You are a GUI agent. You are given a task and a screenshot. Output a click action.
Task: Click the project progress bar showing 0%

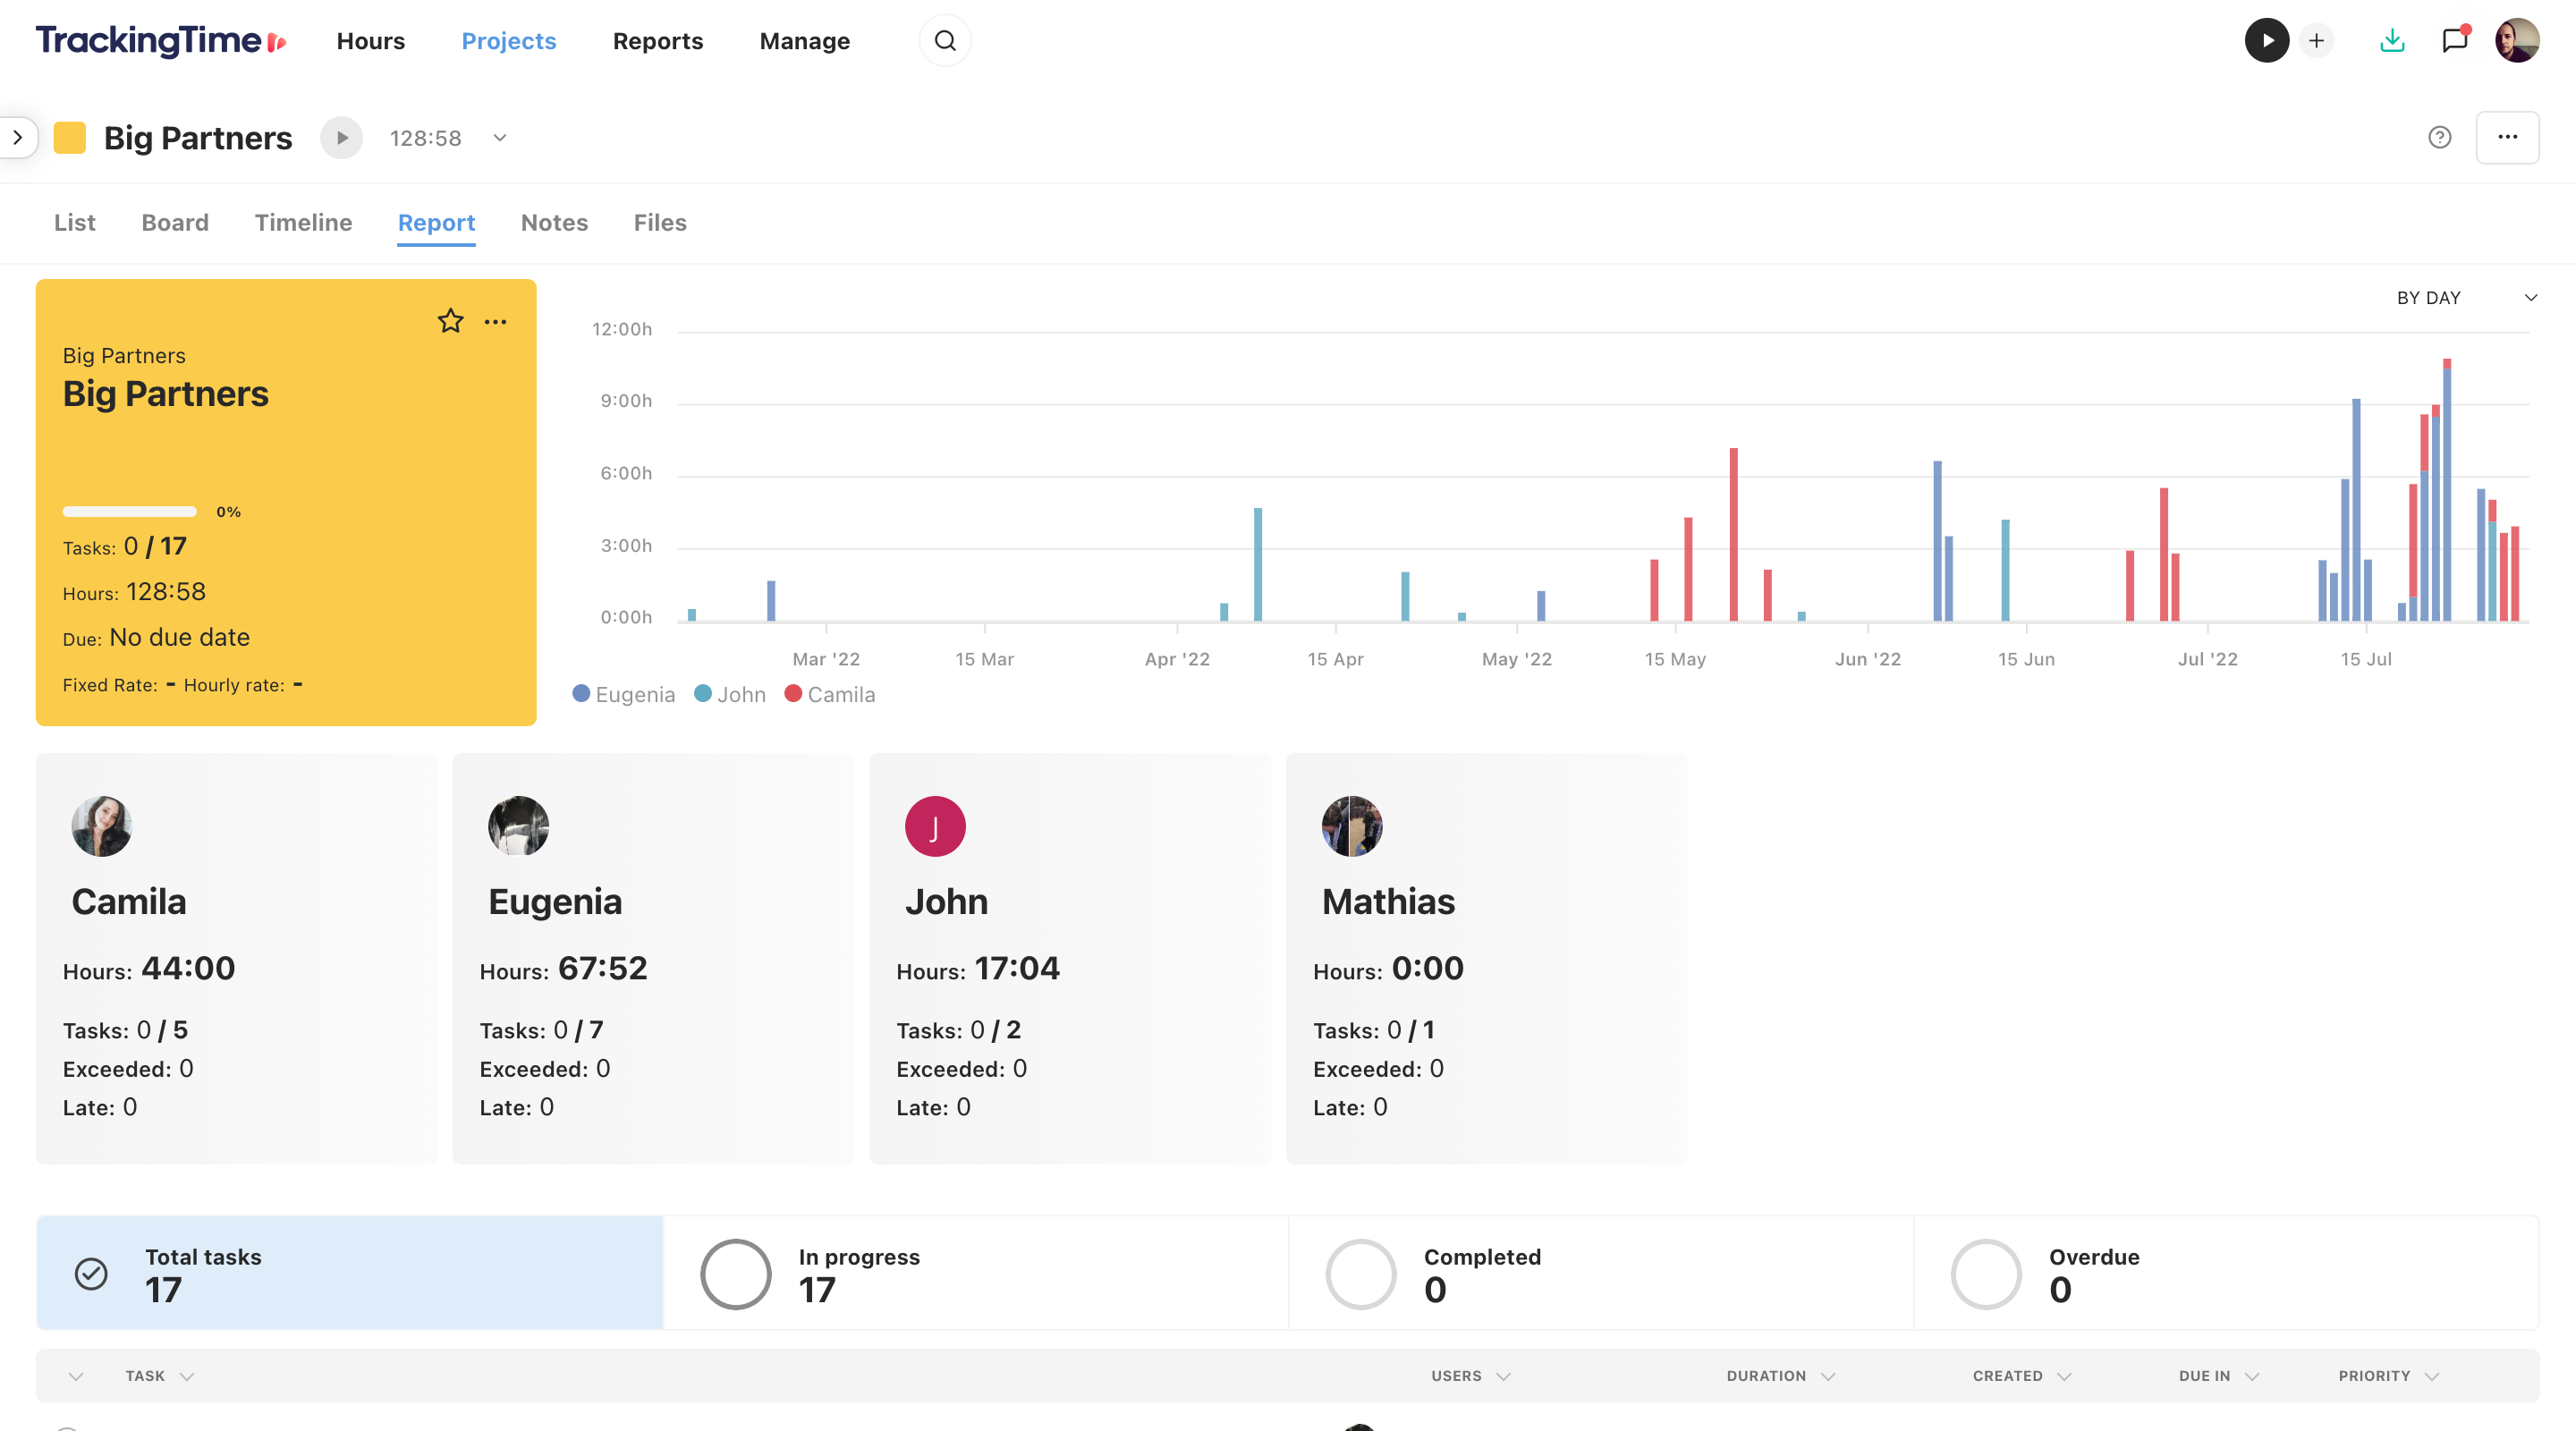(129, 511)
